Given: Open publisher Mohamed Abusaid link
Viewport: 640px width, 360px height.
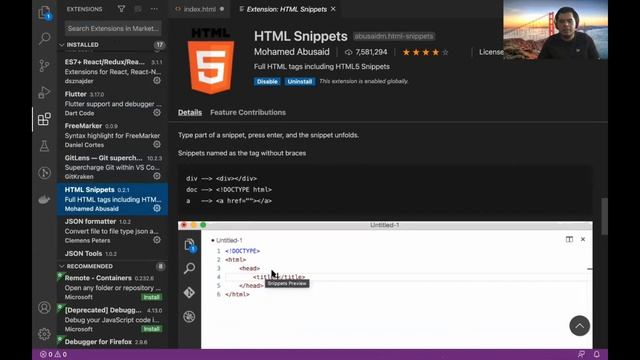Looking at the screenshot, I should [291, 52].
